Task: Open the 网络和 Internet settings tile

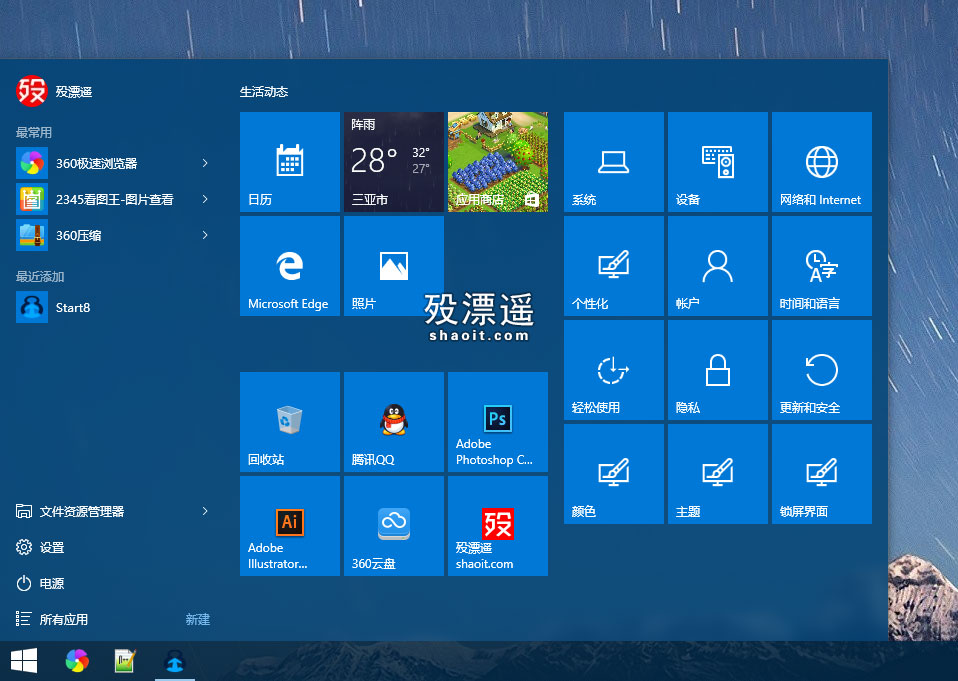Action: [x=822, y=162]
